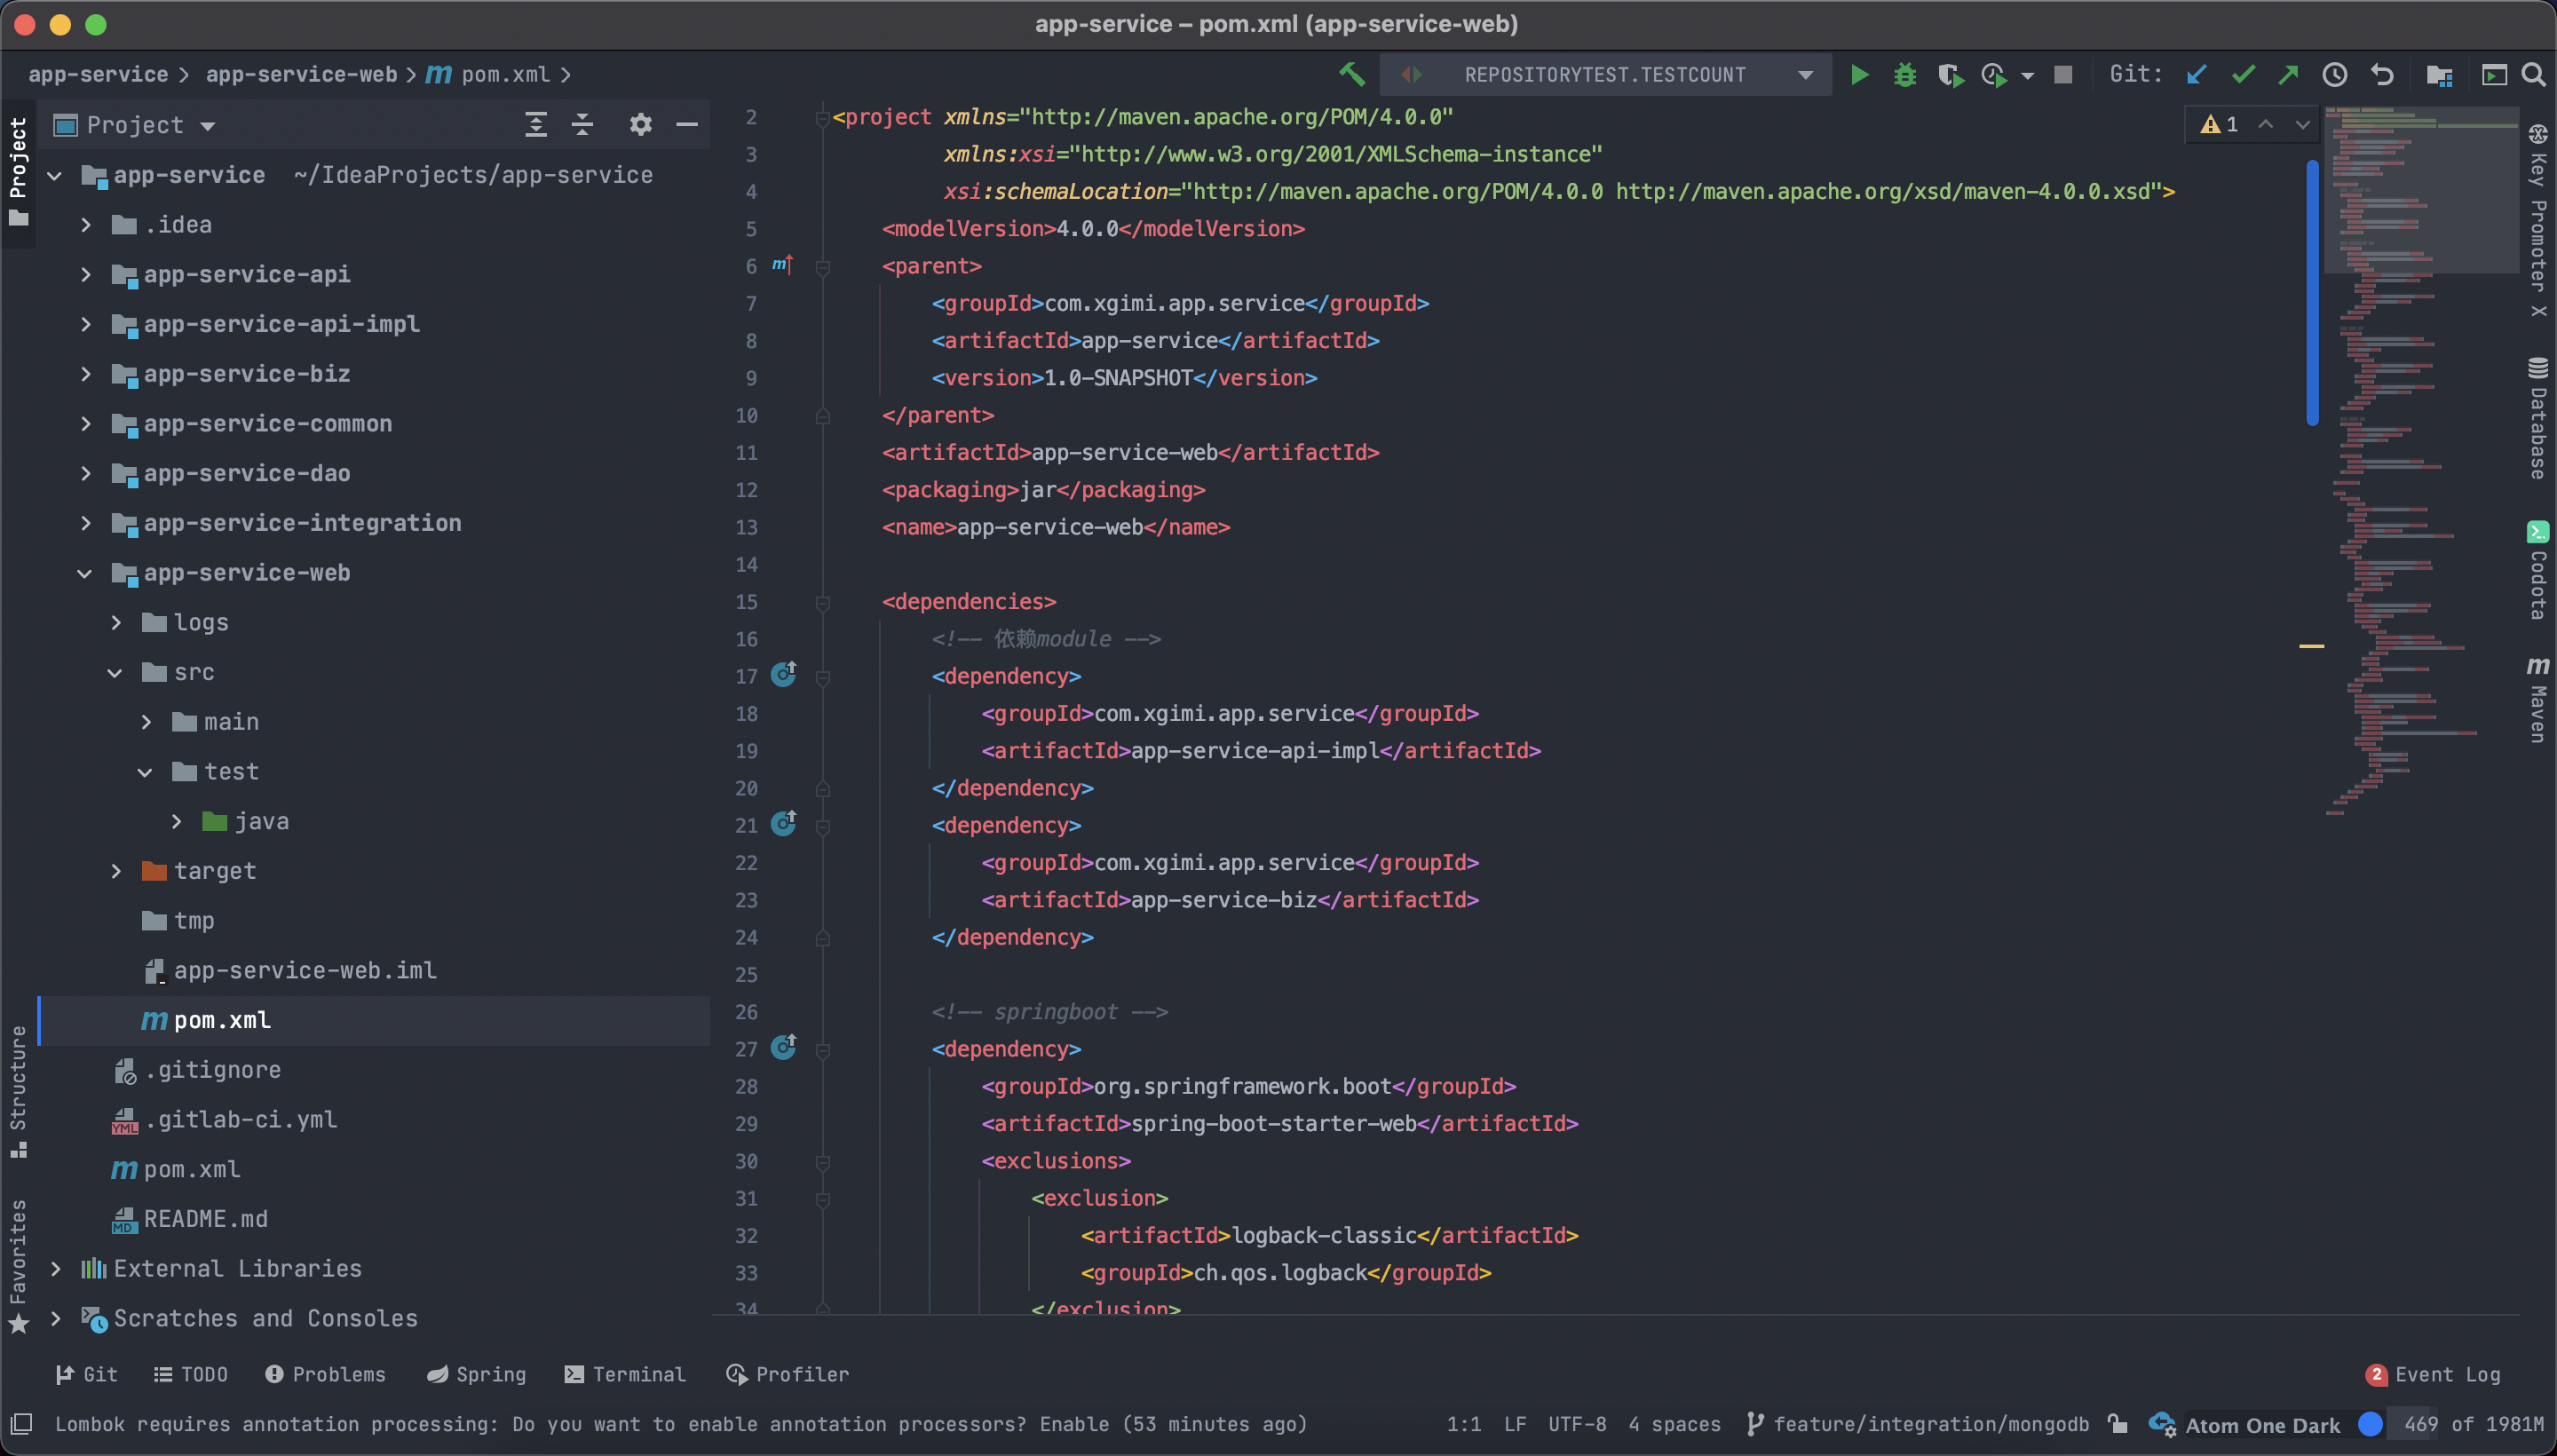2557x1456 pixels.
Task: Click the memory indicator 469 of 1981M
Action: coord(2472,1424)
